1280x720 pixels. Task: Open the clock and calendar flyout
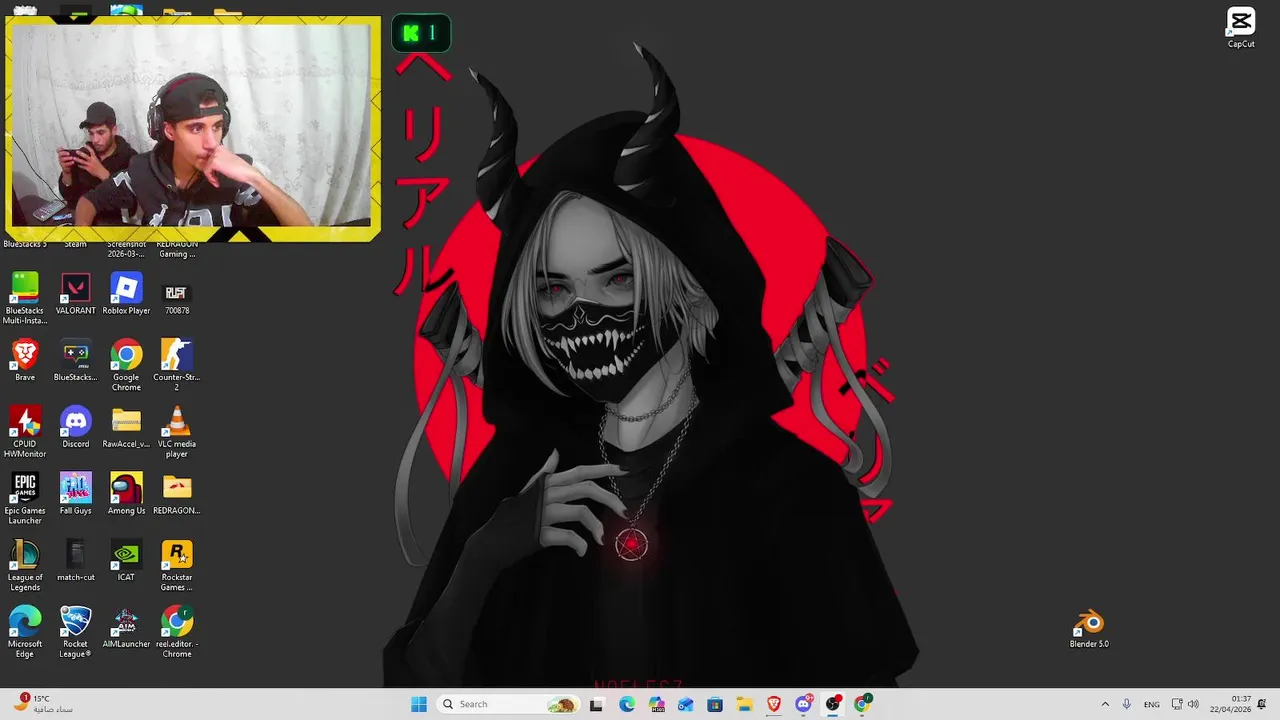click(x=1231, y=704)
